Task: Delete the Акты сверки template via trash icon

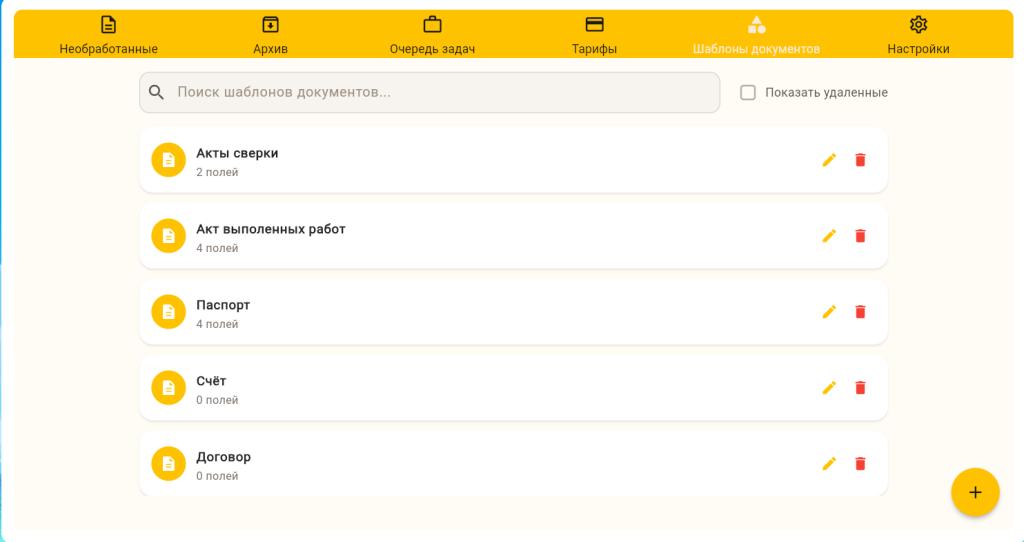Action: (x=860, y=160)
